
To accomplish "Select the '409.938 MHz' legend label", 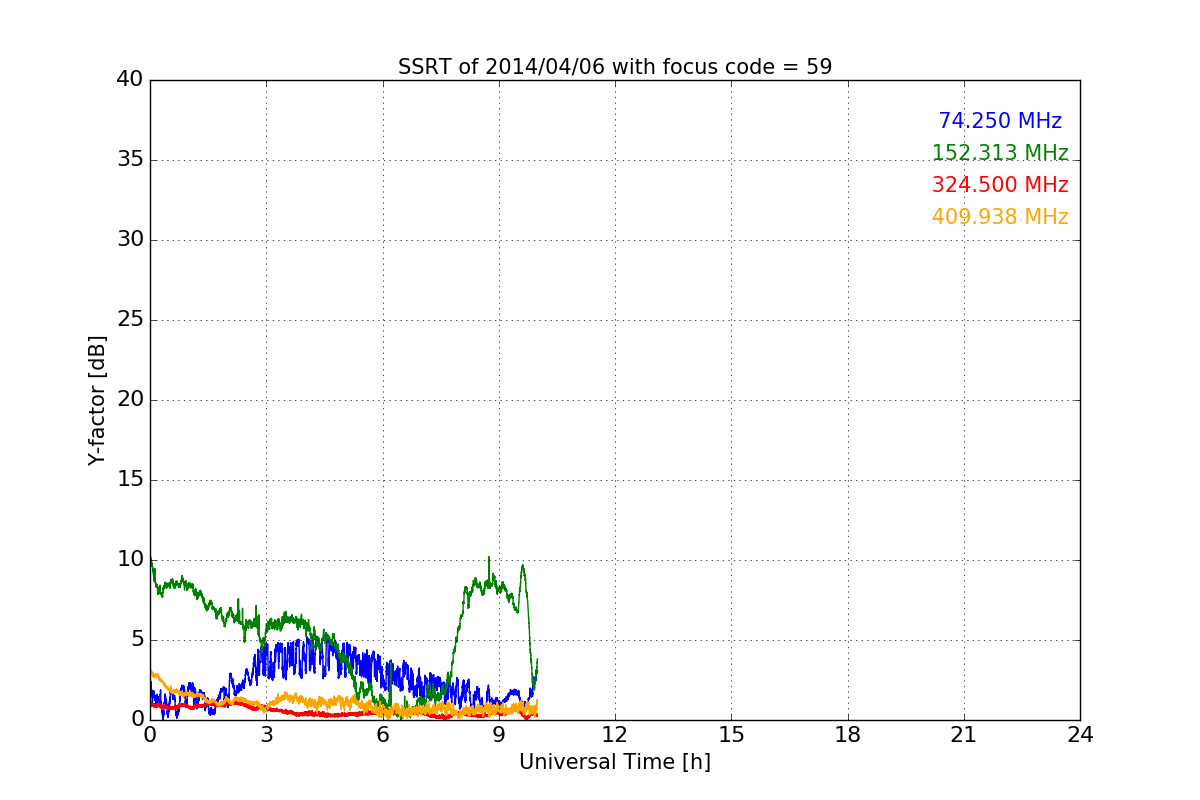I will [x=1000, y=217].
